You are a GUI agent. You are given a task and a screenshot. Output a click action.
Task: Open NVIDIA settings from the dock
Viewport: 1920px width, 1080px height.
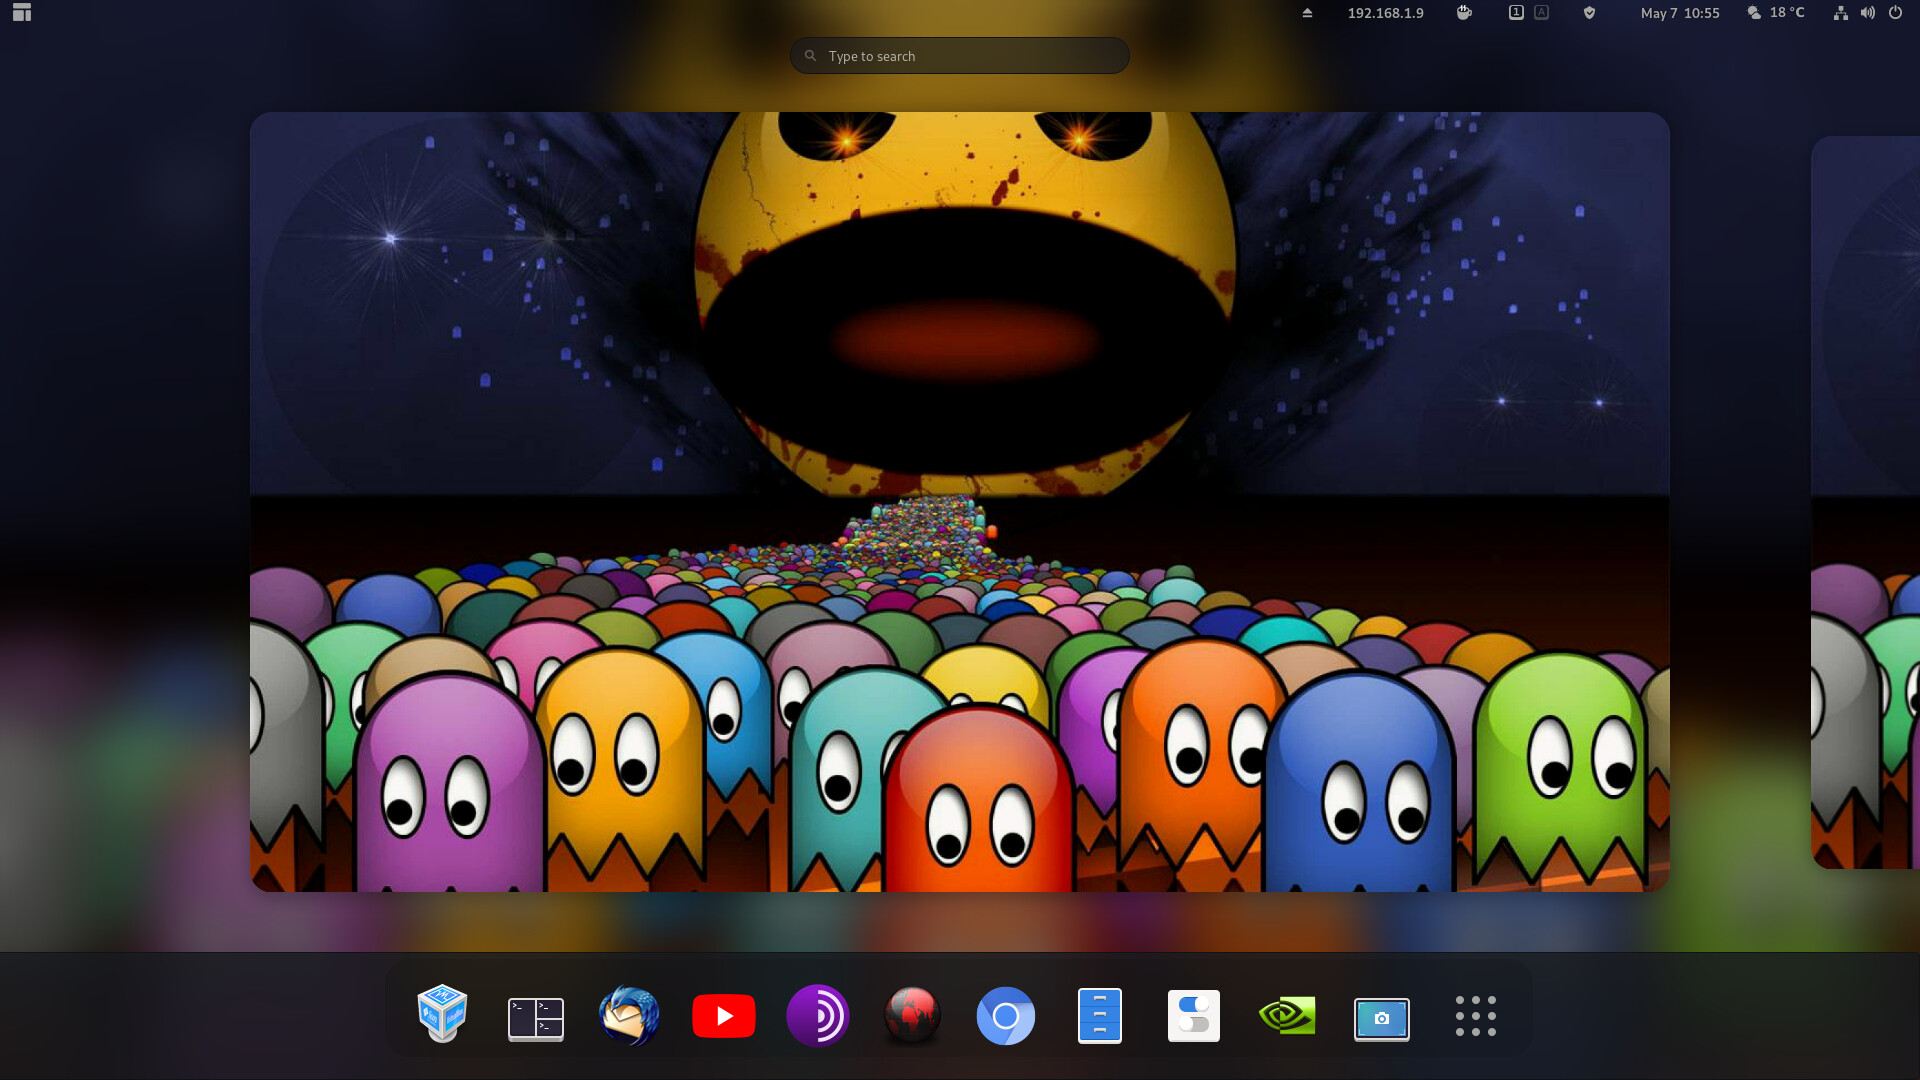1287,1016
